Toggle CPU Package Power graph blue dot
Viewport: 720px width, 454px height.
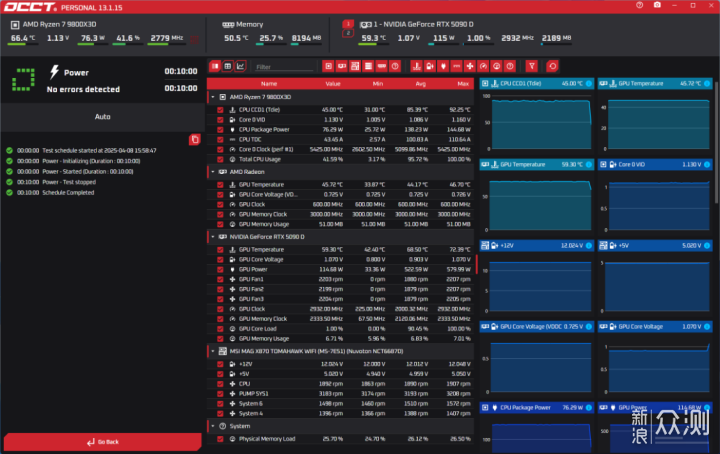(589, 408)
